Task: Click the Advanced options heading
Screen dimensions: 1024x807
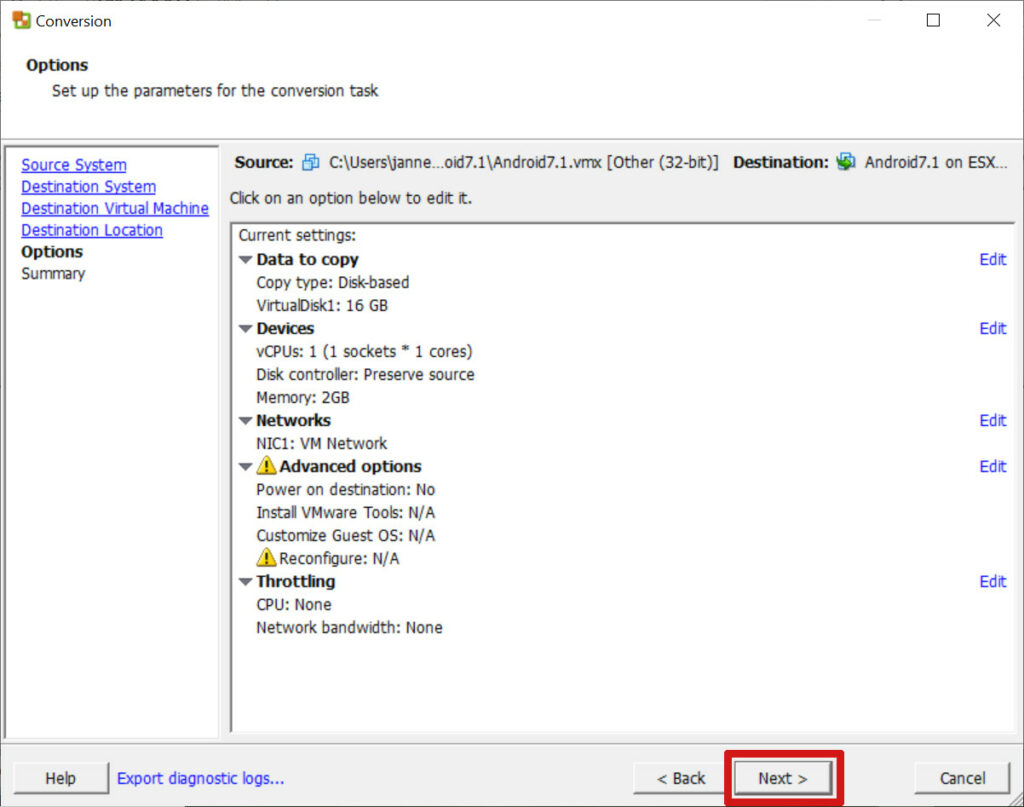Action: pos(350,466)
